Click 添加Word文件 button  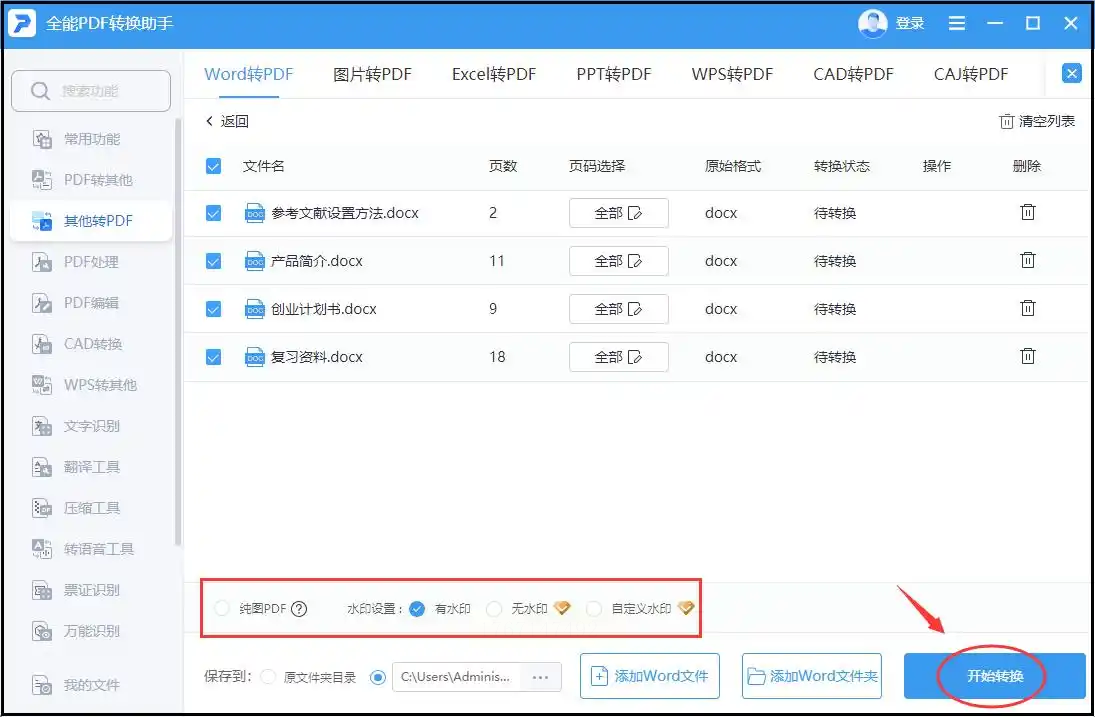click(649, 676)
